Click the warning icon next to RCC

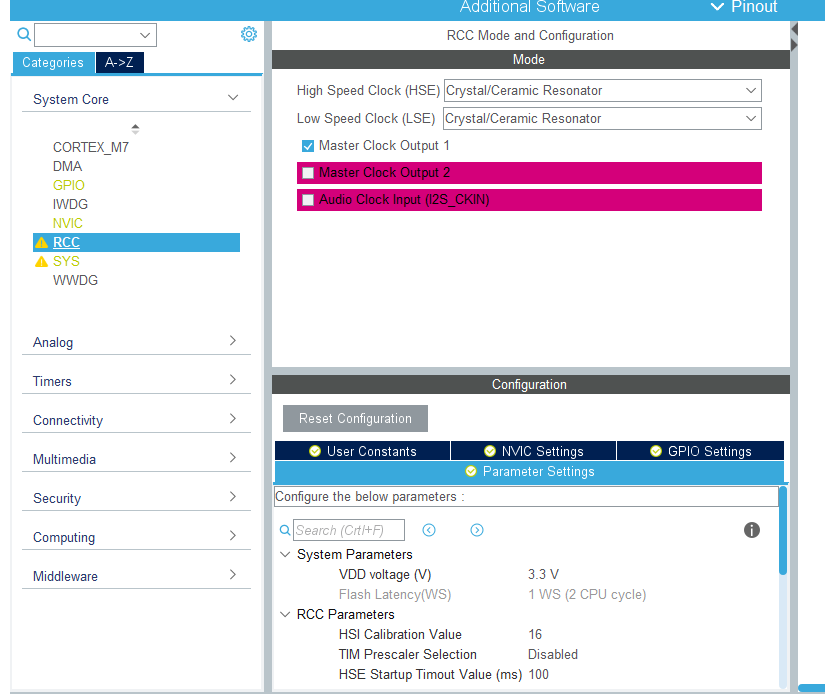pos(41,243)
